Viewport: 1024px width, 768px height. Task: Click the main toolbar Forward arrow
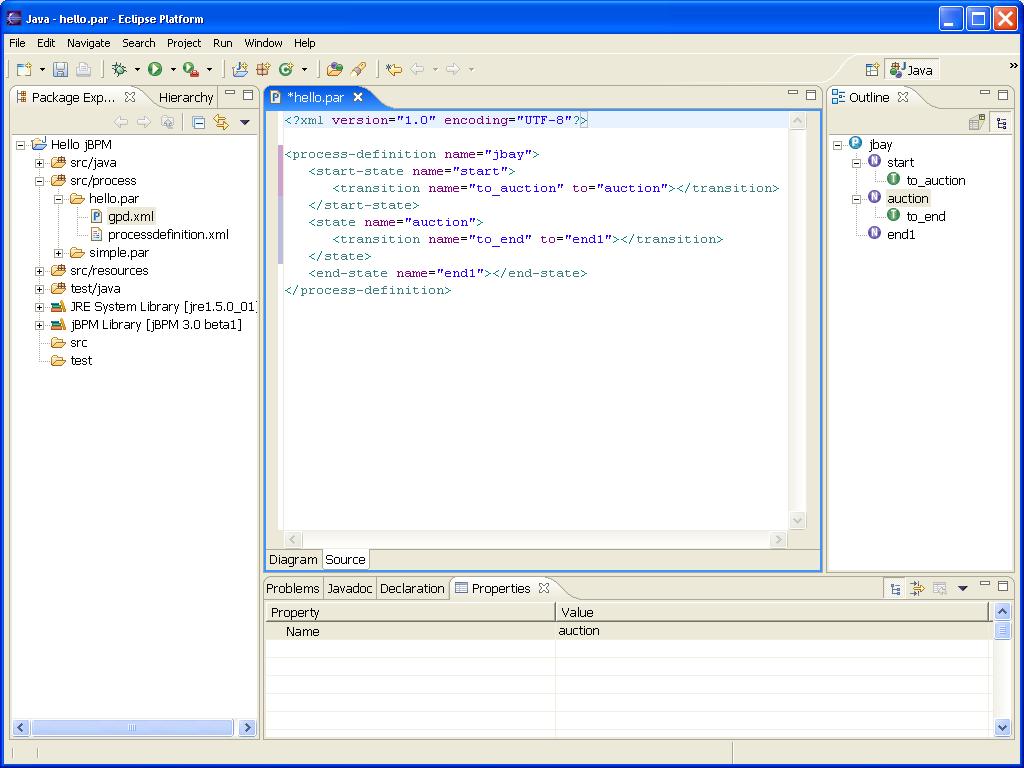(453, 69)
